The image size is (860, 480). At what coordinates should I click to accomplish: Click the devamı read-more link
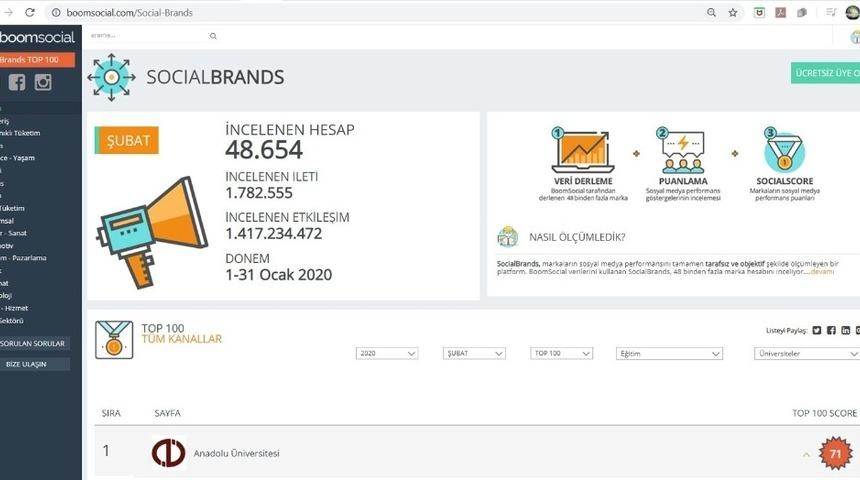coord(822,272)
